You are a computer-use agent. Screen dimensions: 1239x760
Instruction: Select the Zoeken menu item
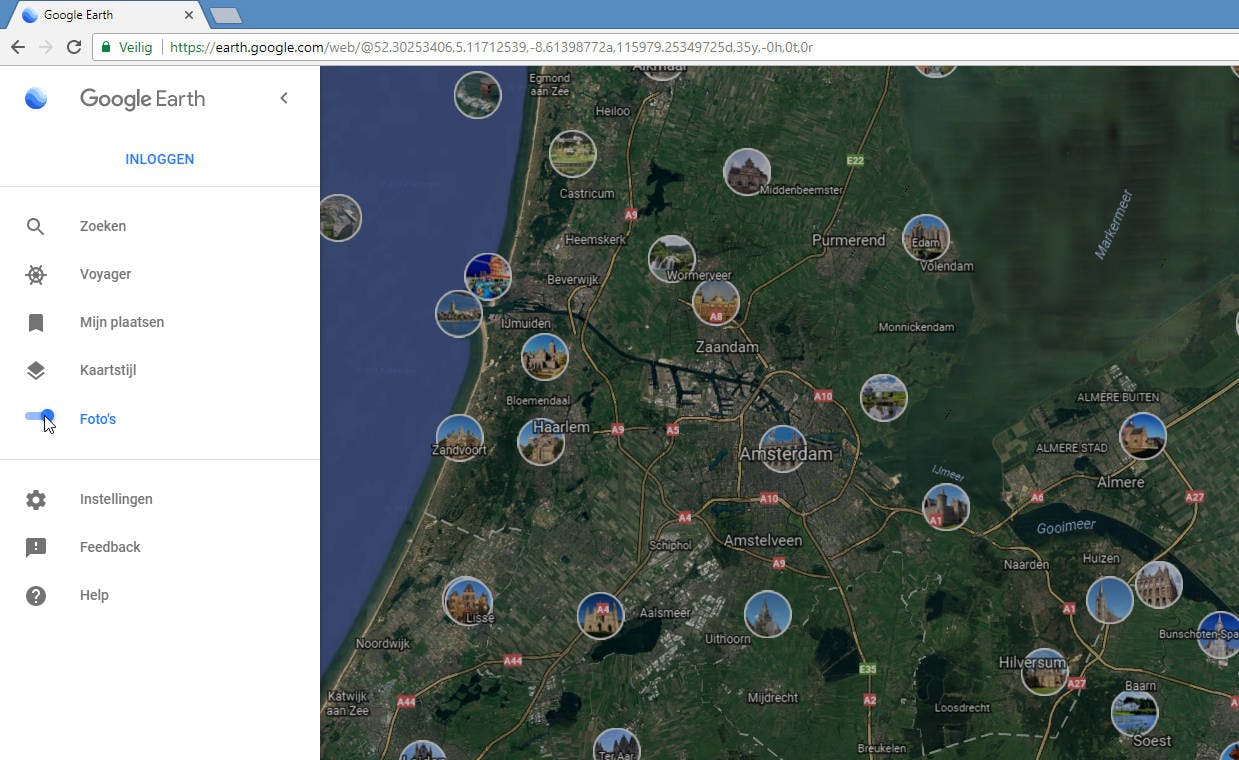tap(103, 227)
